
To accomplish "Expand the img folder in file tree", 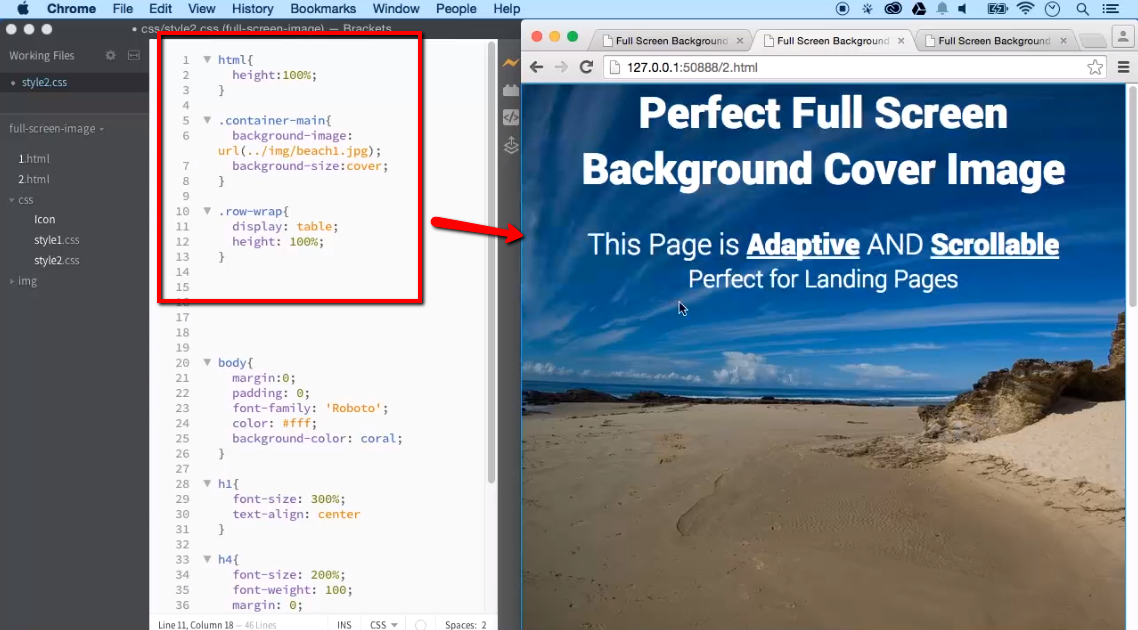I will click(x=12, y=281).
